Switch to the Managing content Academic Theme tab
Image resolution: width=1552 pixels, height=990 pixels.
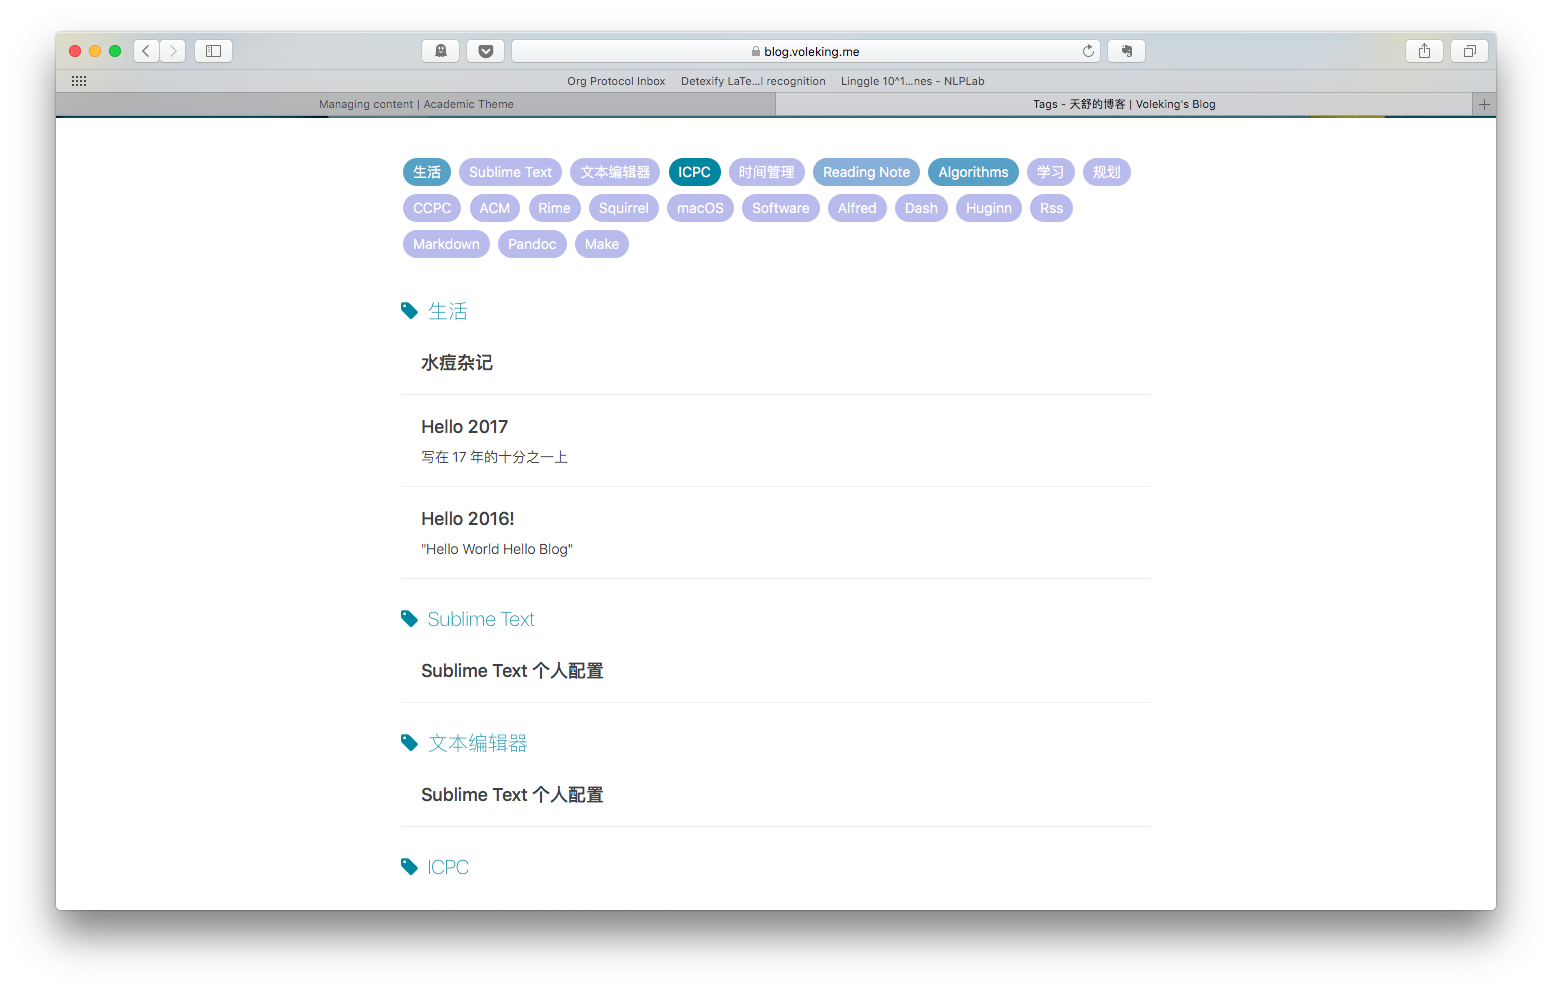[416, 104]
